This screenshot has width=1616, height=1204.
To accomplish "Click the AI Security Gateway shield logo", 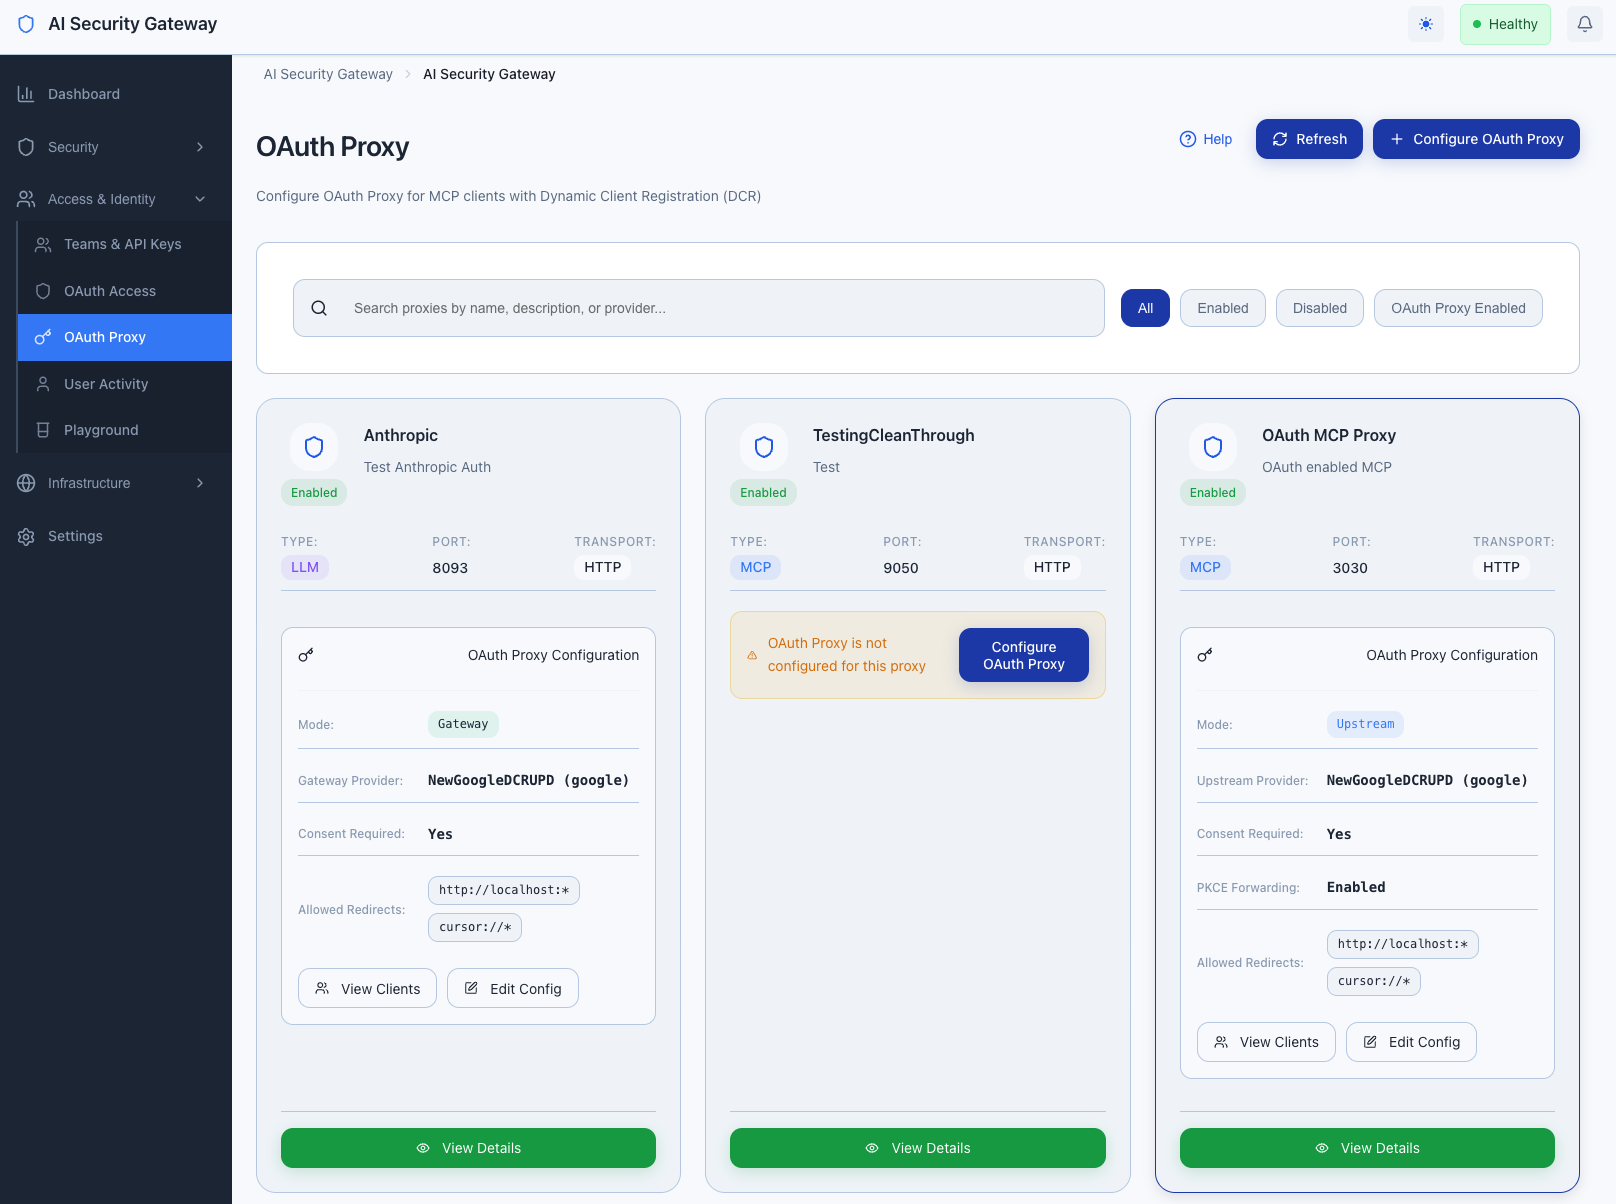I will 26,23.
